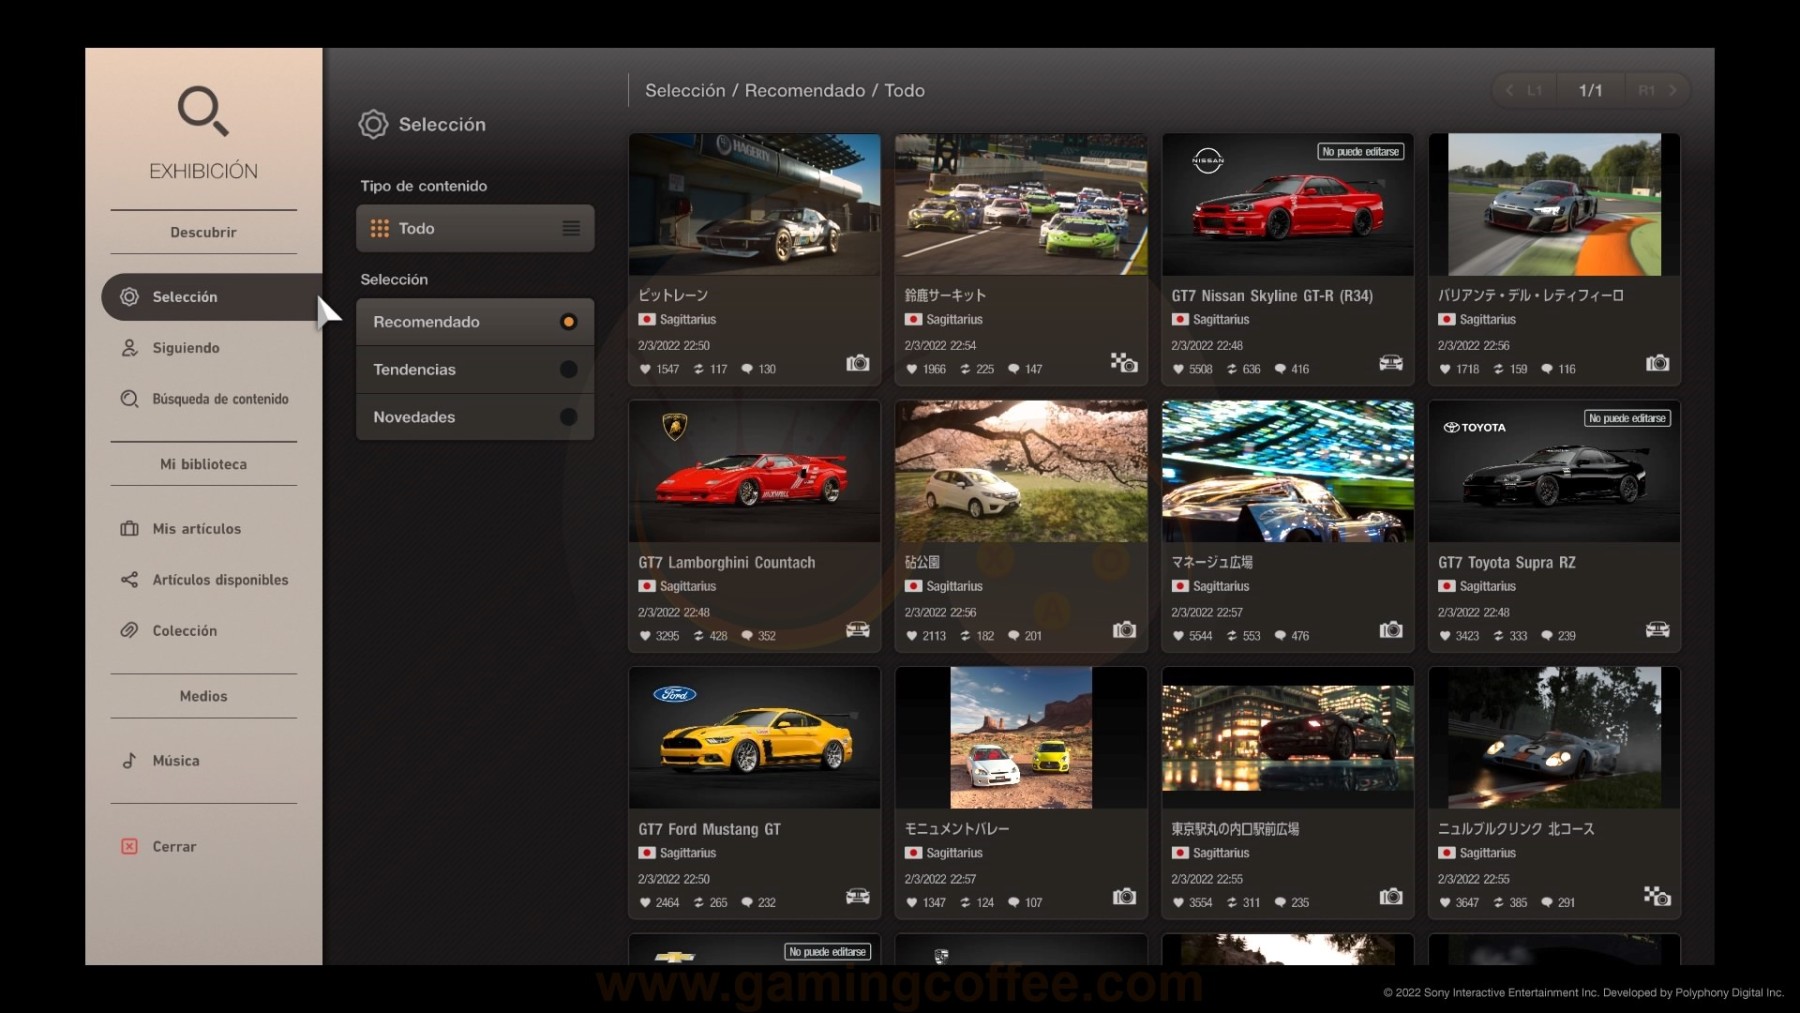This screenshot has width=1800, height=1013.
Task: Click No puede editarse badge on Toyota card
Action: pos(1627,419)
